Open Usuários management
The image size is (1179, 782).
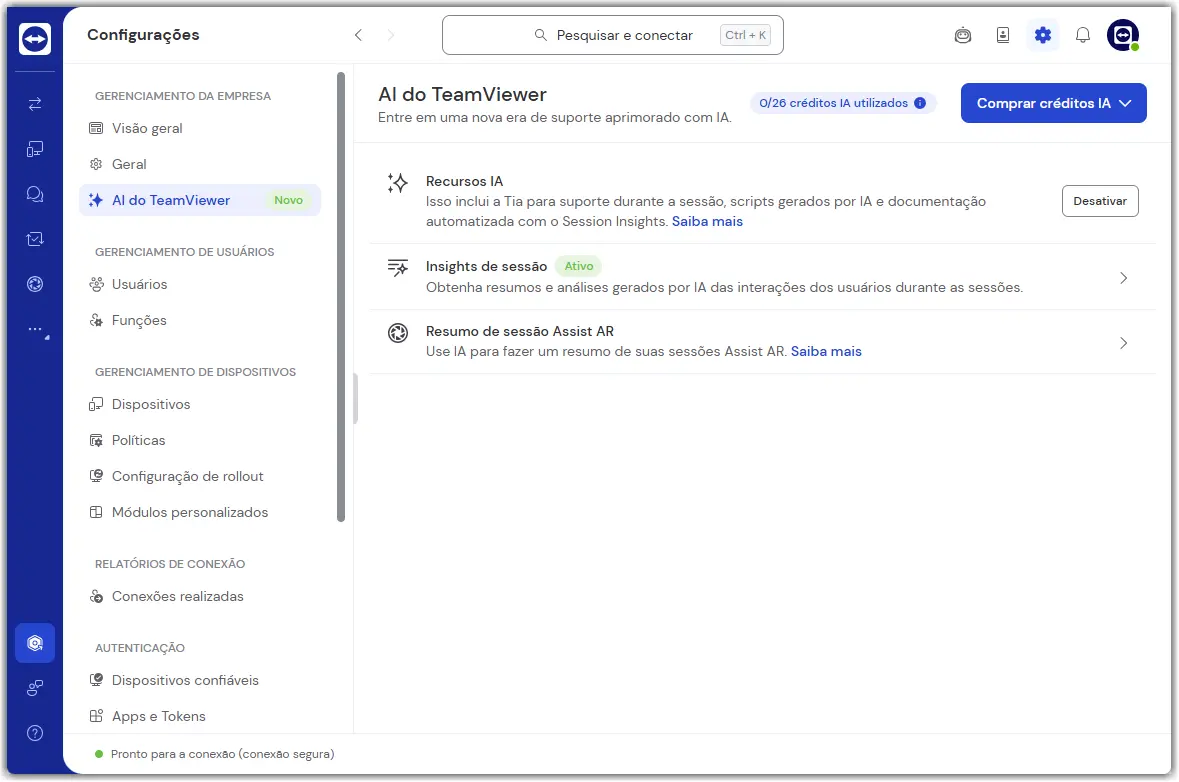point(199,284)
